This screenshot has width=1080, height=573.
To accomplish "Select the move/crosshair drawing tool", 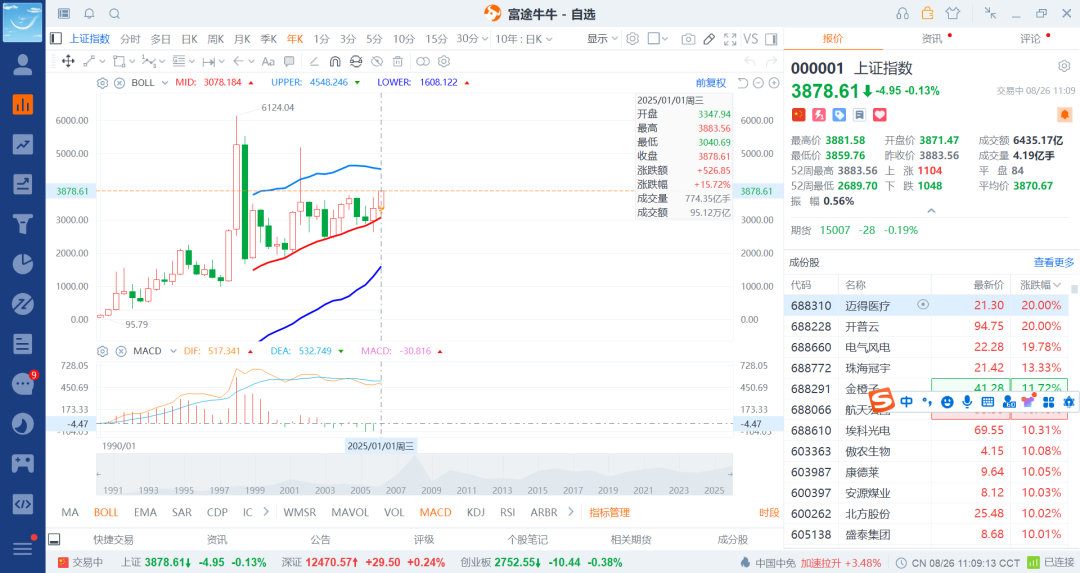I will tap(68, 61).
